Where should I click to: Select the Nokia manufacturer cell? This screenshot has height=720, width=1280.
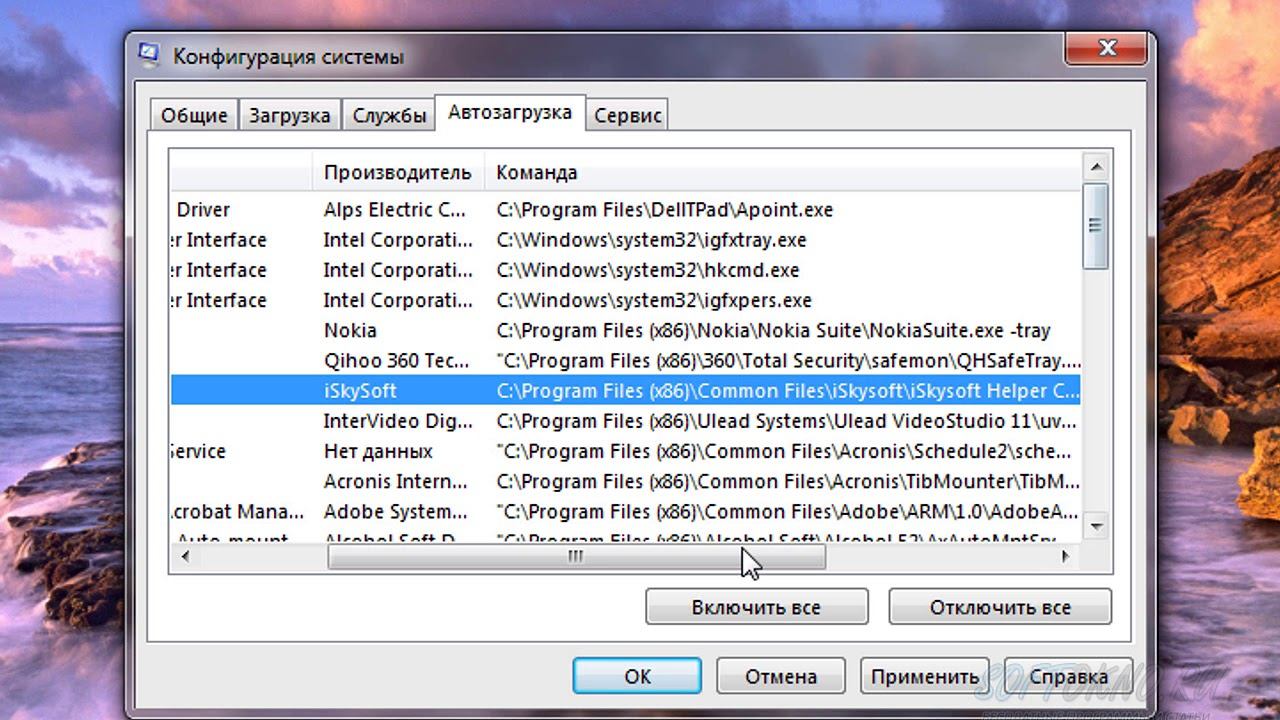350,330
